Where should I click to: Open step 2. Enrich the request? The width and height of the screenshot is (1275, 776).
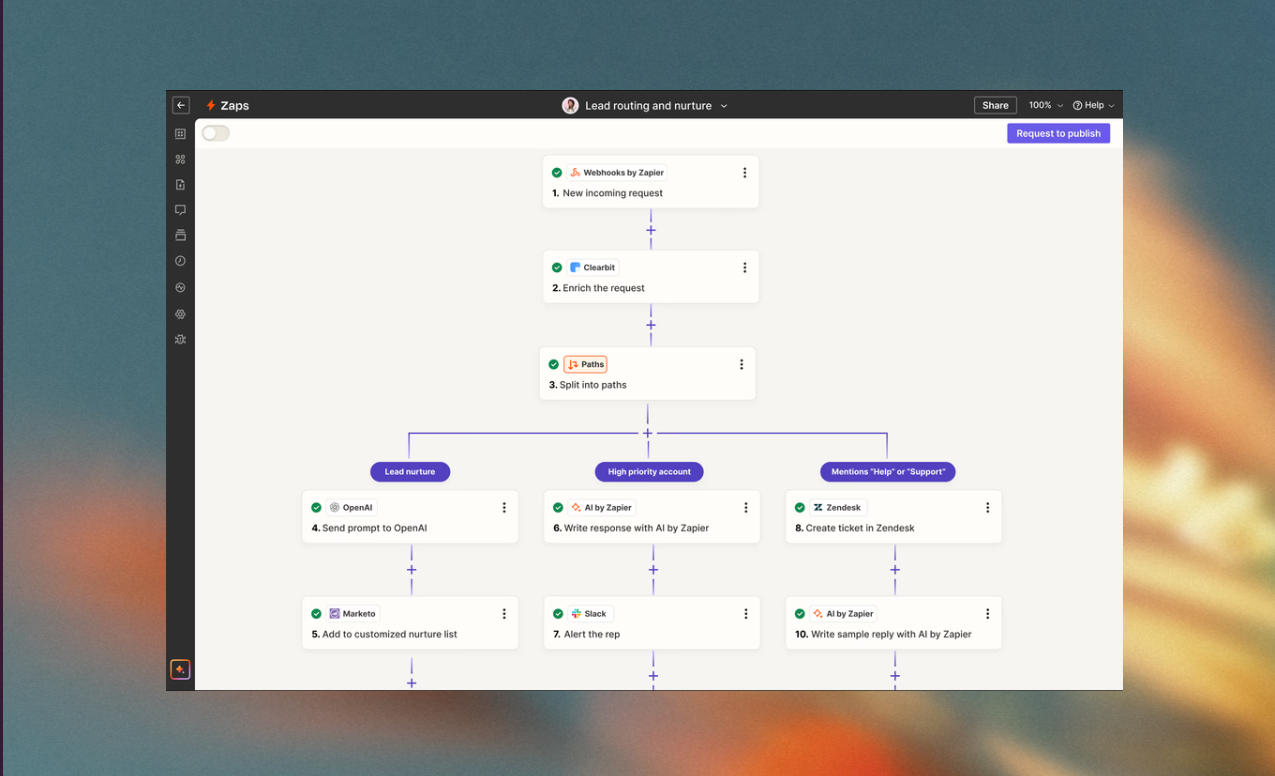(x=651, y=276)
